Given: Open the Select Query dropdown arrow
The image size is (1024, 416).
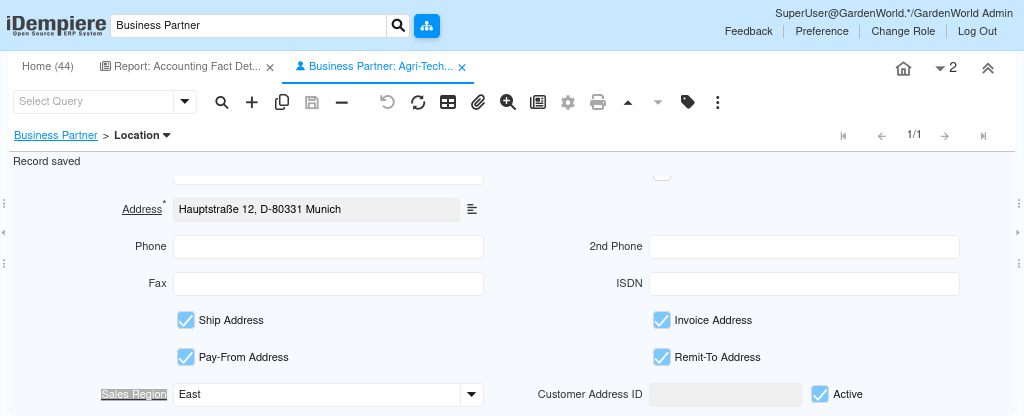Looking at the screenshot, I should (x=185, y=102).
